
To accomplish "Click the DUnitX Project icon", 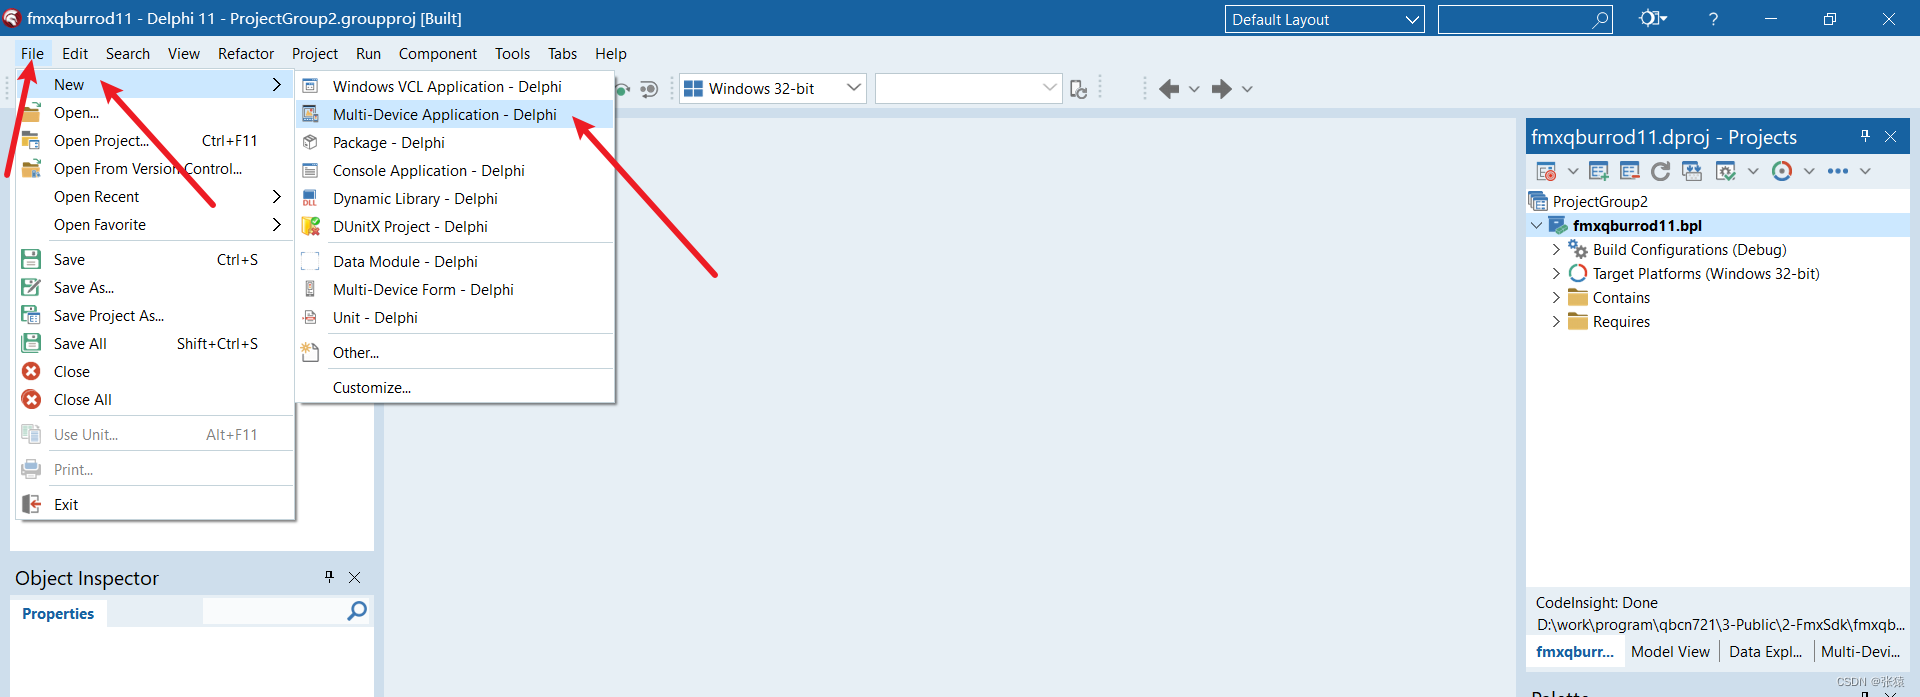I will click(x=311, y=226).
